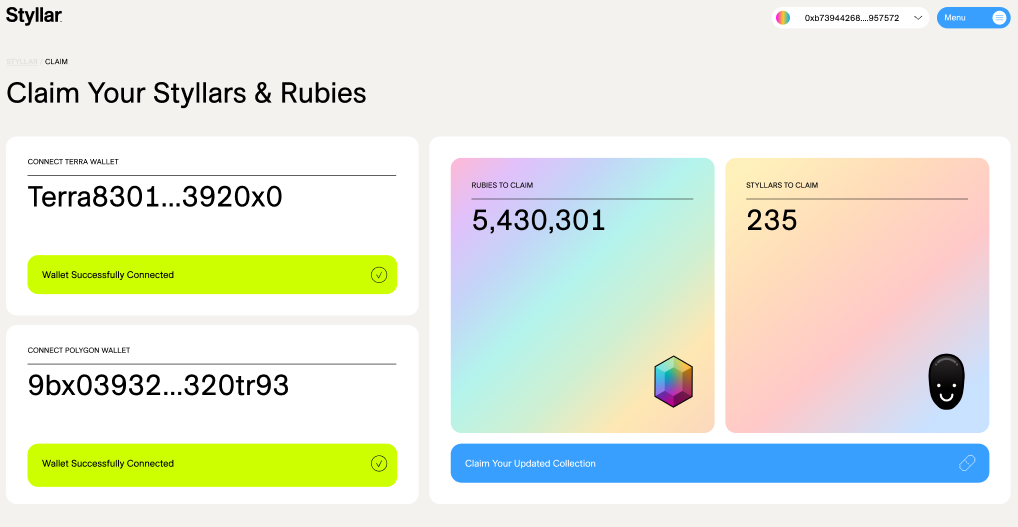The image size is (1018, 527).
Task: Open the blue Menu button
Action: point(973,18)
